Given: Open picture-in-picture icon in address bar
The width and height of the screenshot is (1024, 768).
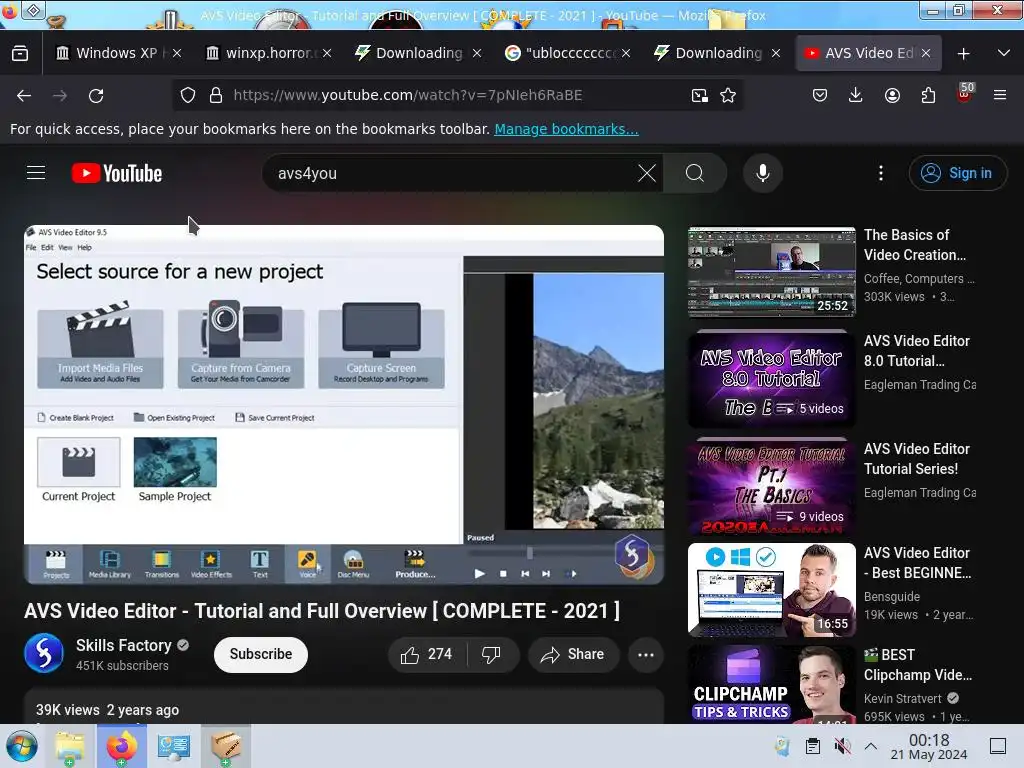Looking at the screenshot, I should pos(699,96).
